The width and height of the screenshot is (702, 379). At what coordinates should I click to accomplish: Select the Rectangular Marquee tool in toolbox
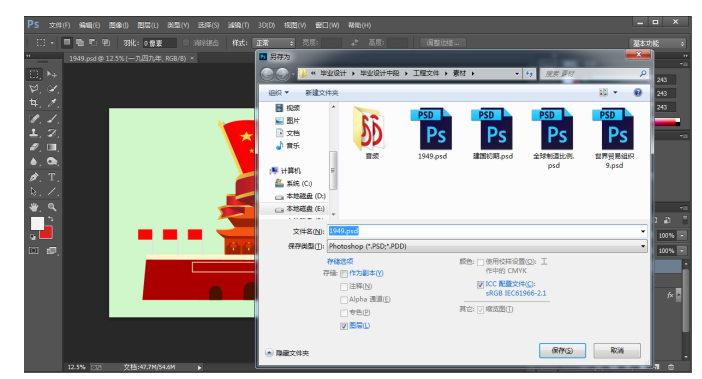point(34,74)
